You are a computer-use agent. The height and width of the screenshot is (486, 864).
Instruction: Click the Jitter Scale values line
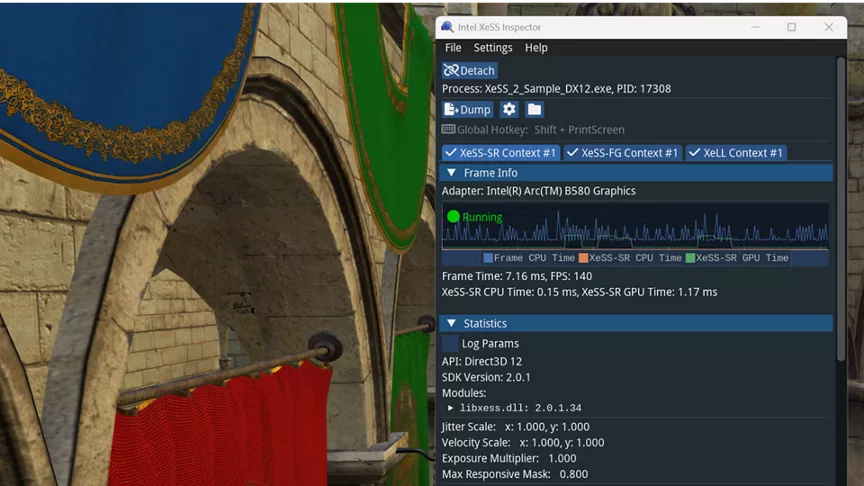tap(515, 427)
